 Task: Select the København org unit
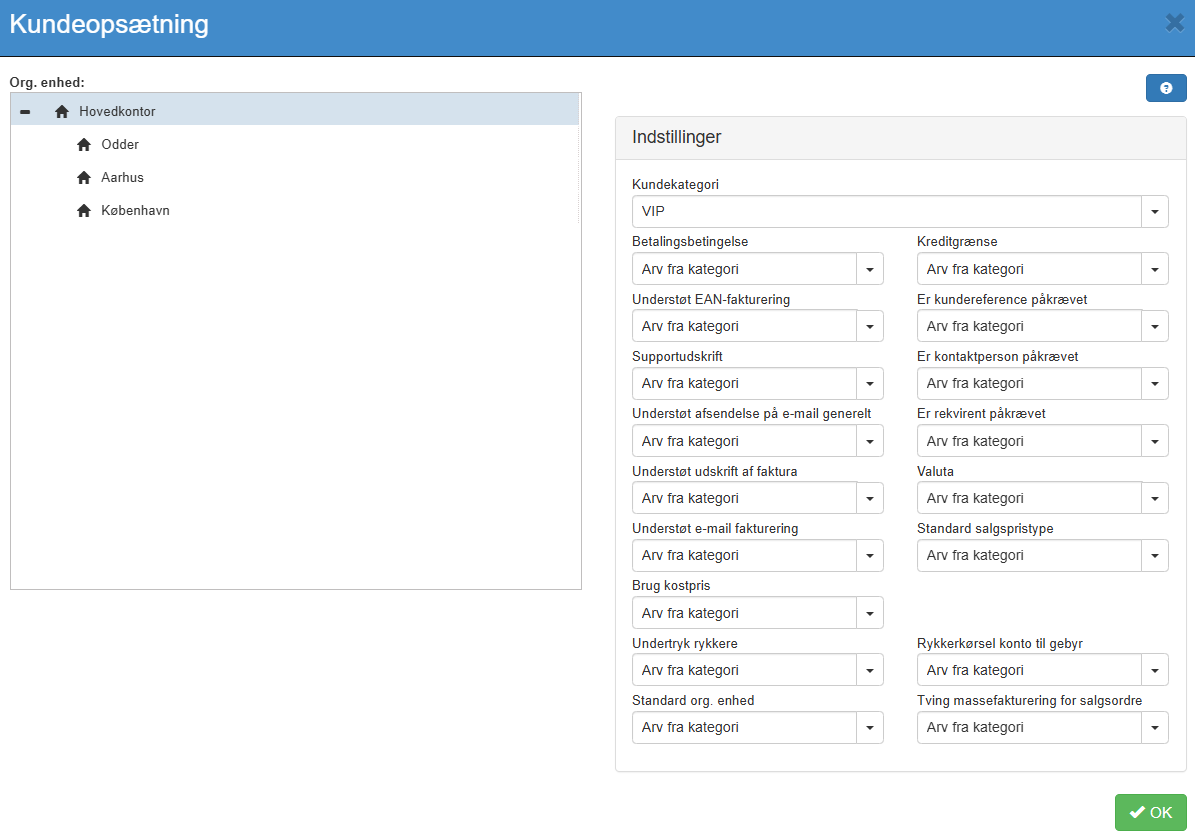coord(135,211)
